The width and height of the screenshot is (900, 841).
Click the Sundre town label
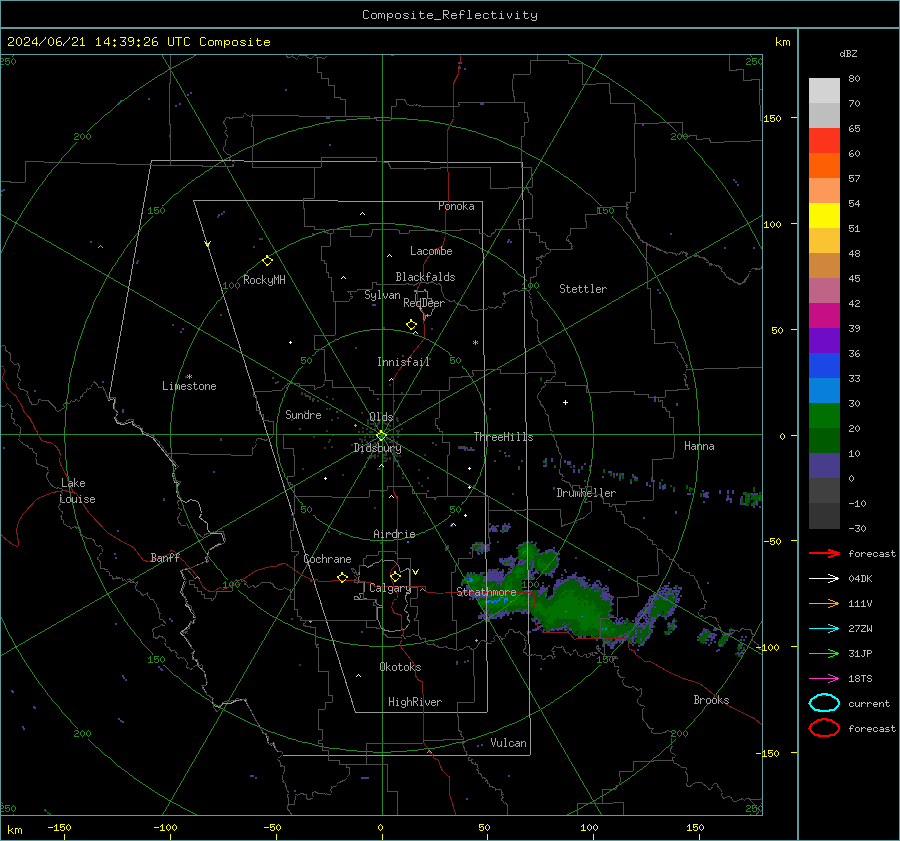point(303,414)
